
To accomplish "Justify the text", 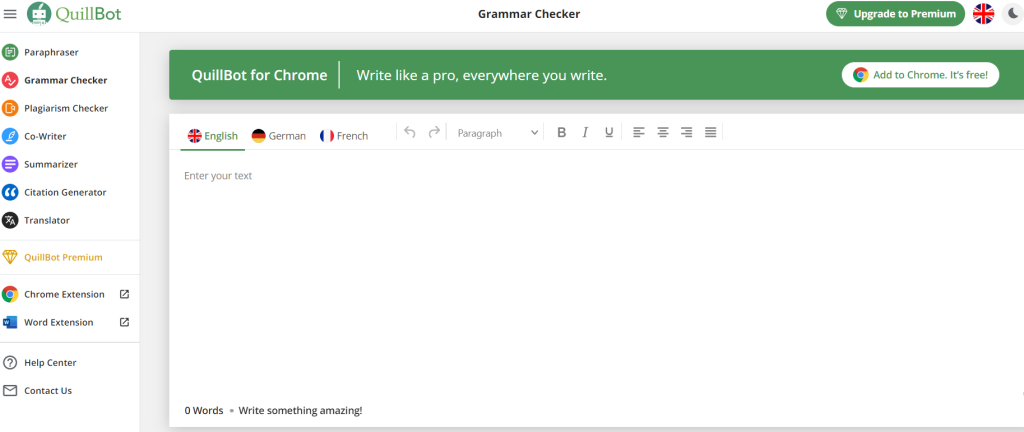I will click(x=711, y=133).
